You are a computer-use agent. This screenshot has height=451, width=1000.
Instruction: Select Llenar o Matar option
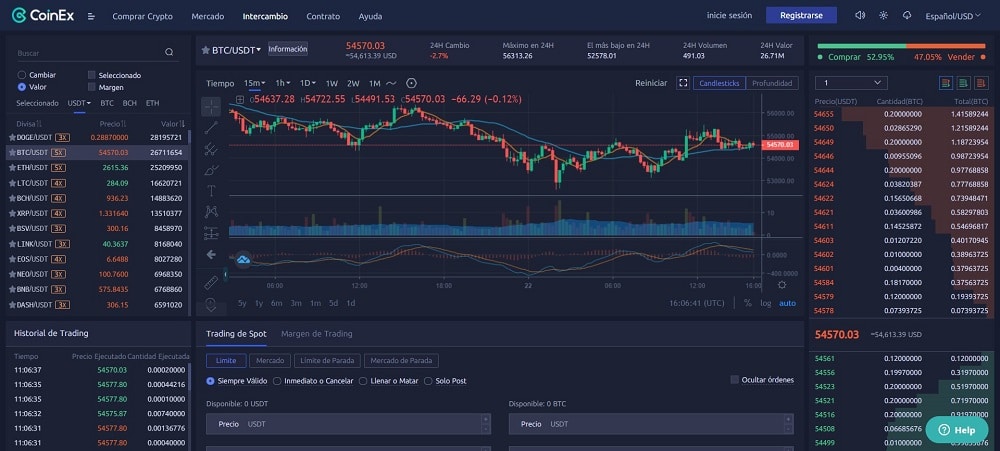[363, 381]
